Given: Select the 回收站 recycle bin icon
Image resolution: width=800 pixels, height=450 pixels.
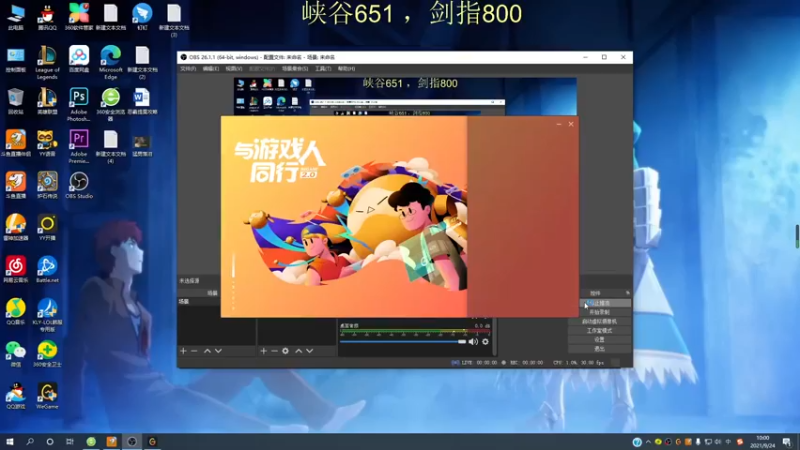Looking at the screenshot, I should click(15, 101).
